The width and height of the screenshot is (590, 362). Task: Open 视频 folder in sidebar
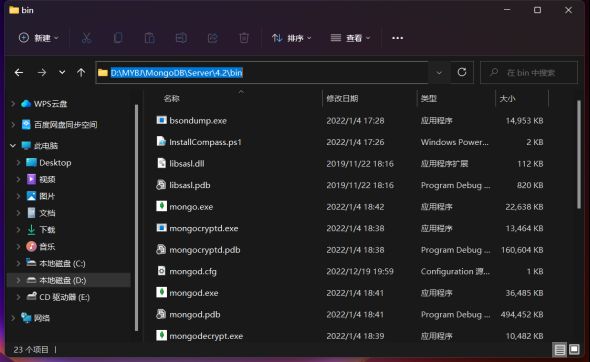(x=41, y=179)
